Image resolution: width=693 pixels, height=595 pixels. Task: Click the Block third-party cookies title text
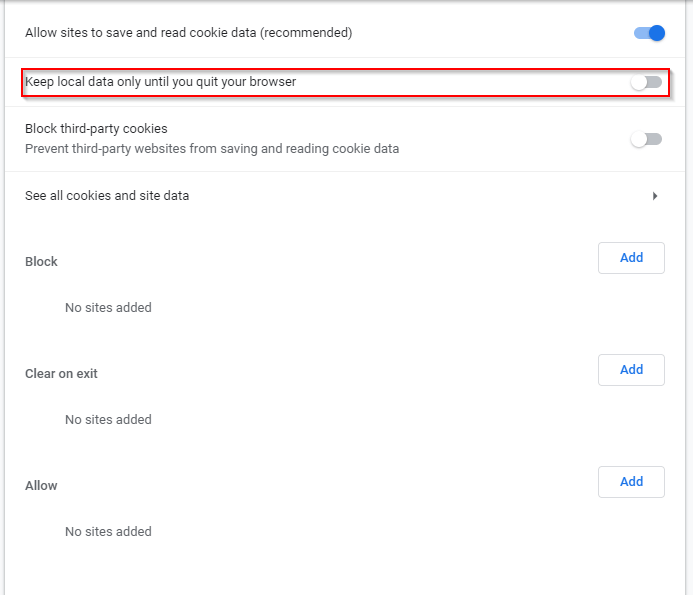tap(96, 129)
